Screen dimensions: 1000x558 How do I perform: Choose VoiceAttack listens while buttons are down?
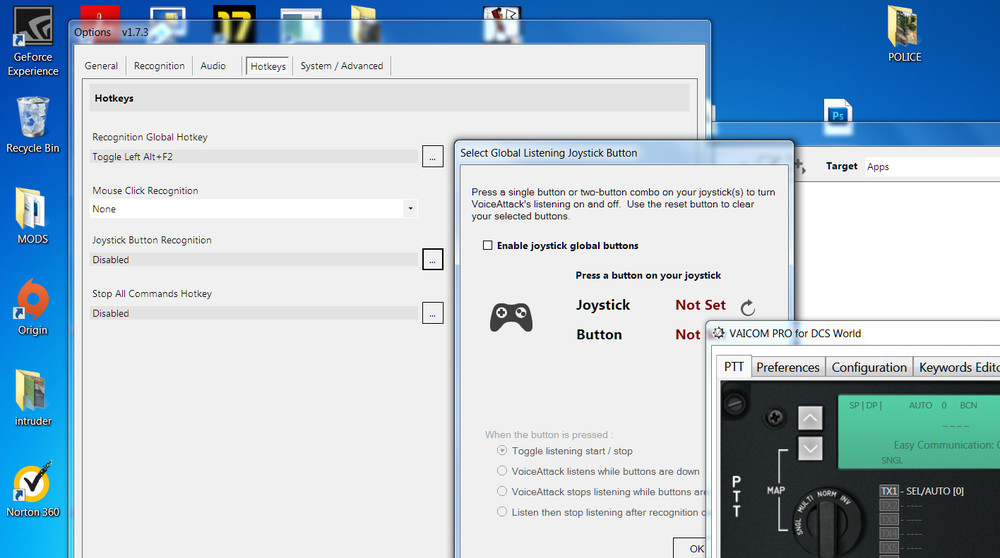502,471
